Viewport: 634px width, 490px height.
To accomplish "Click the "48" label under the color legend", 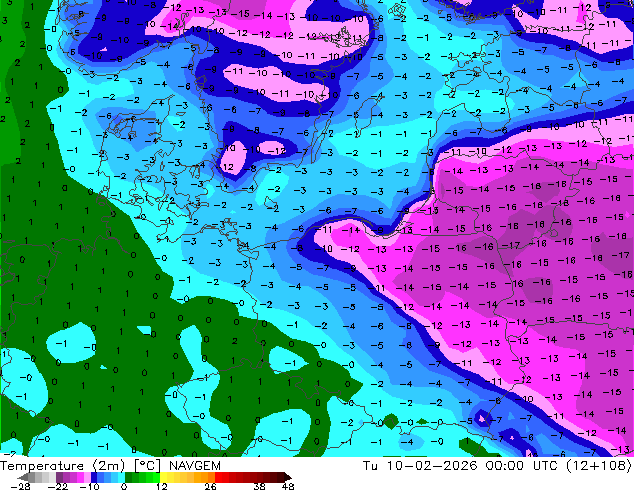I will point(288,486).
